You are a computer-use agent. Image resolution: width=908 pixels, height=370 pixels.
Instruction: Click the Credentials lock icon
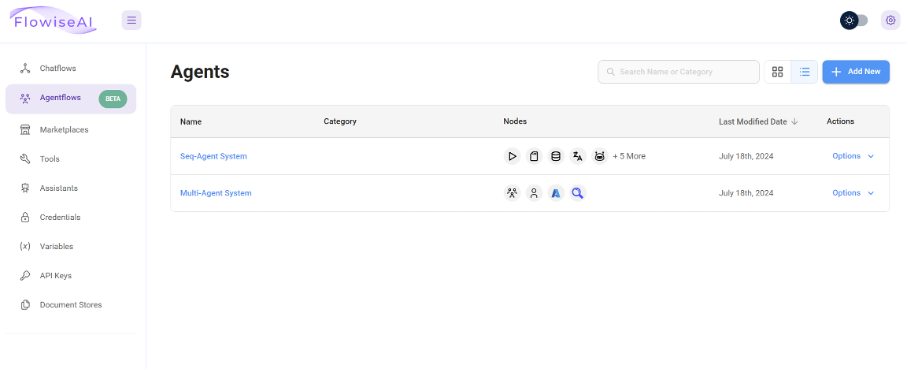[25, 217]
